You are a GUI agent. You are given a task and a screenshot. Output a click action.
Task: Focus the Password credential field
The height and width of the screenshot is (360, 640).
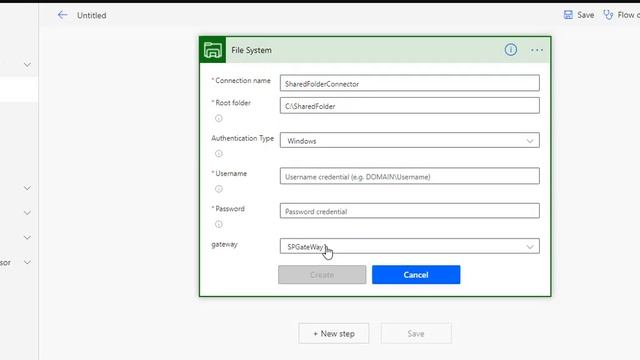pos(409,211)
